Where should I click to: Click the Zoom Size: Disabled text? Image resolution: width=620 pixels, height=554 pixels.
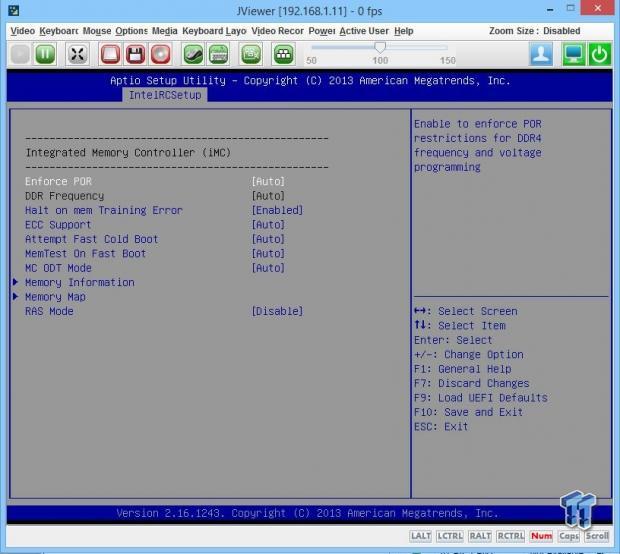[535, 31]
